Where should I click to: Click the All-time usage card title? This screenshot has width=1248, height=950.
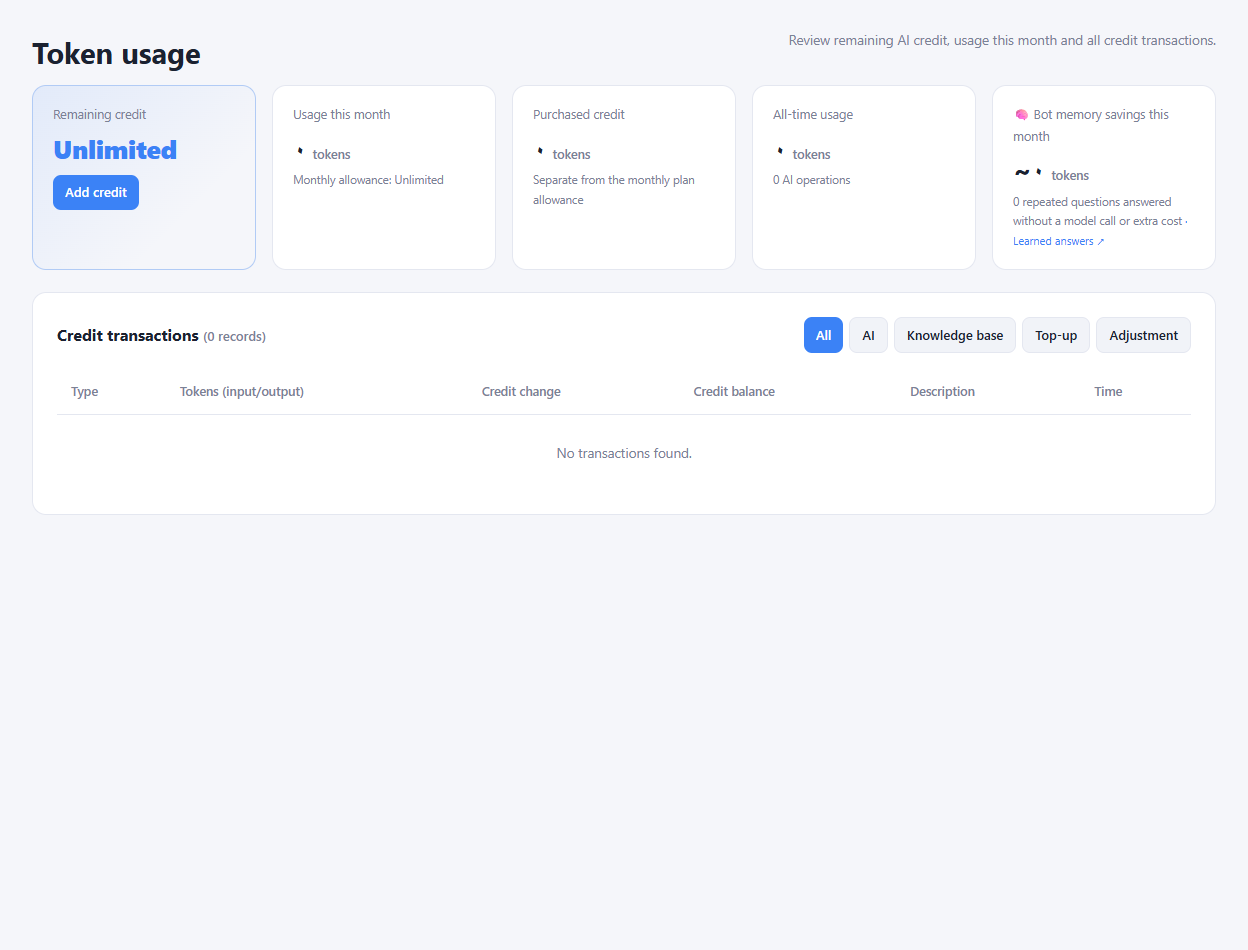click(813, 114)
